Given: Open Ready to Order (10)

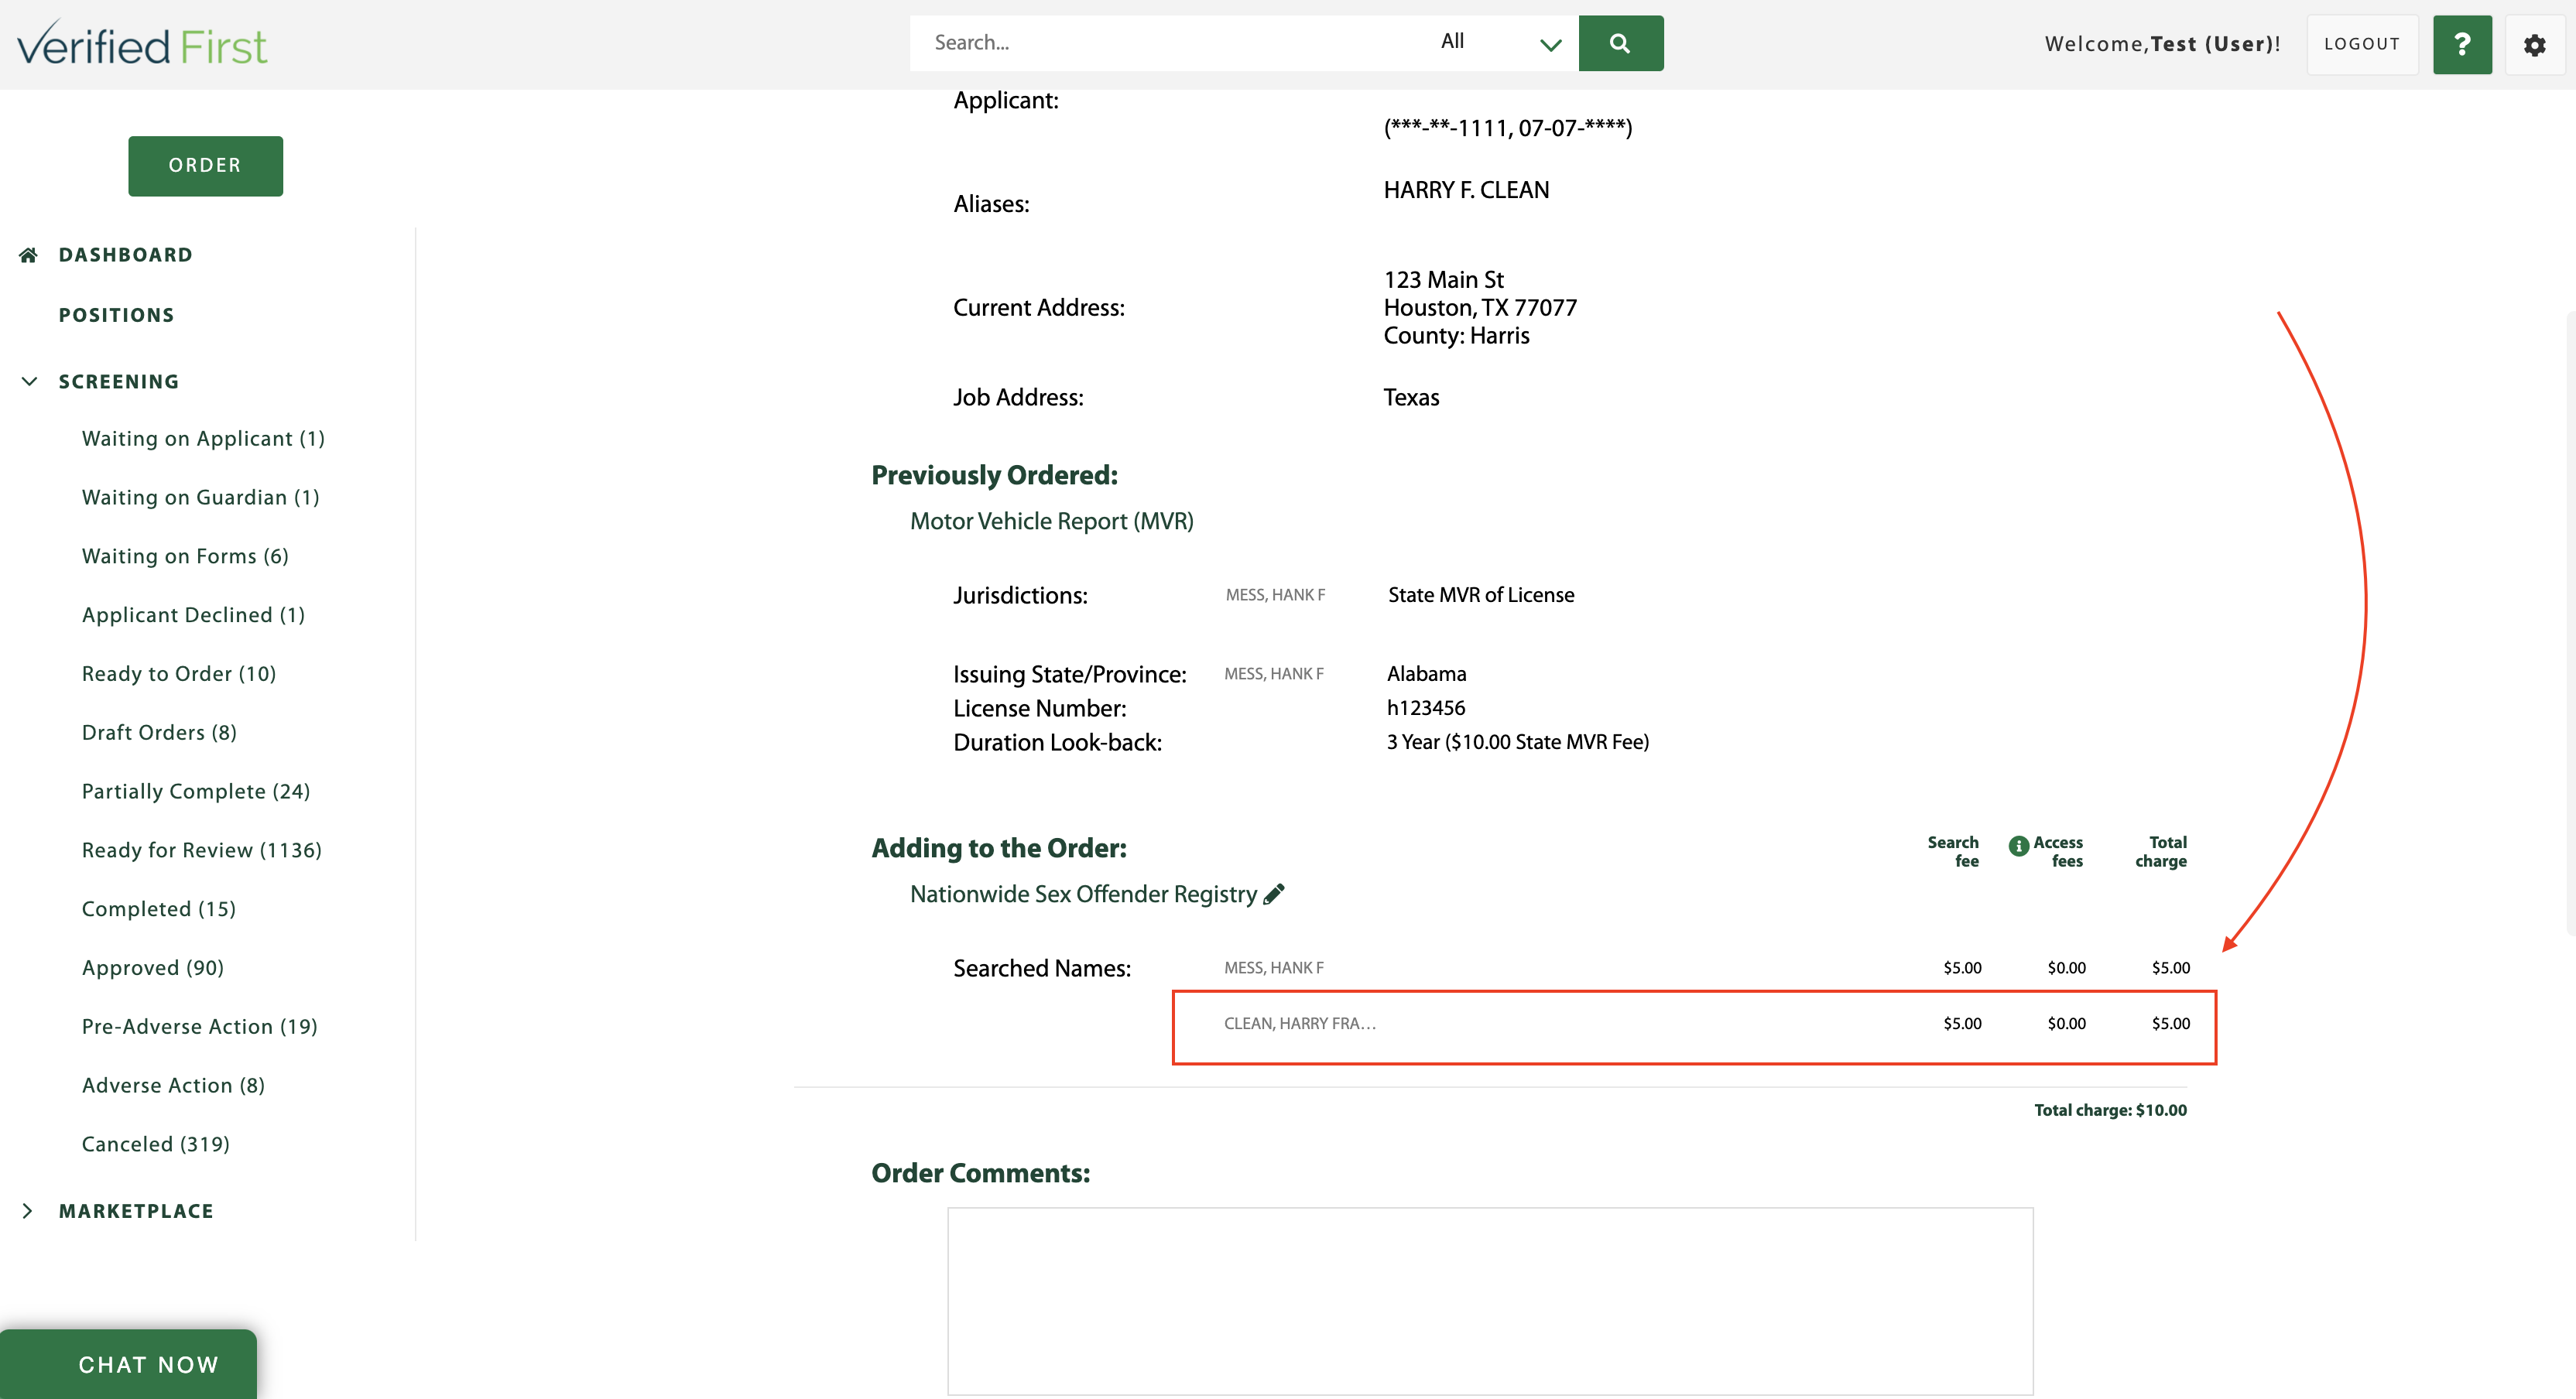Looking at the screenshot, I should [179, 674].
